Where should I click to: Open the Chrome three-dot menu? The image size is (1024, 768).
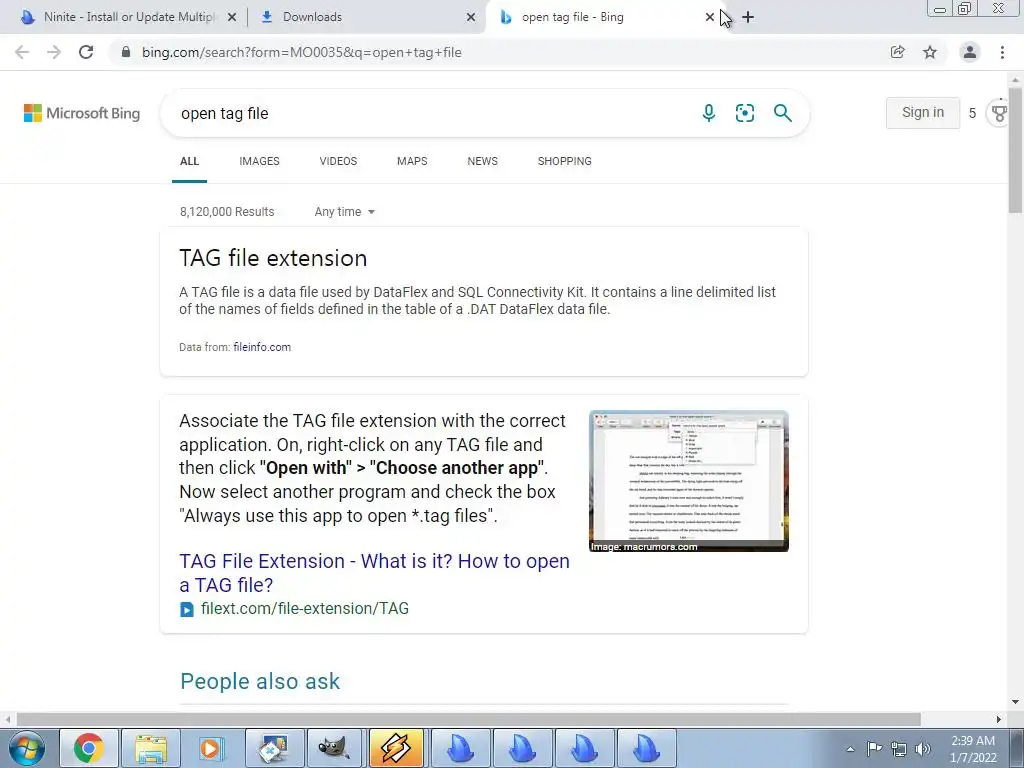pyautogui.click(x=1002, y=52)
